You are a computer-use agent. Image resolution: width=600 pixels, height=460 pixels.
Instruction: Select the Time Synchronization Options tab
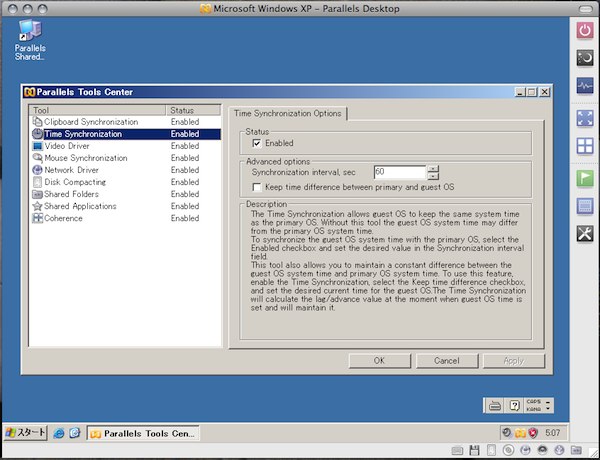click(288, 114)
